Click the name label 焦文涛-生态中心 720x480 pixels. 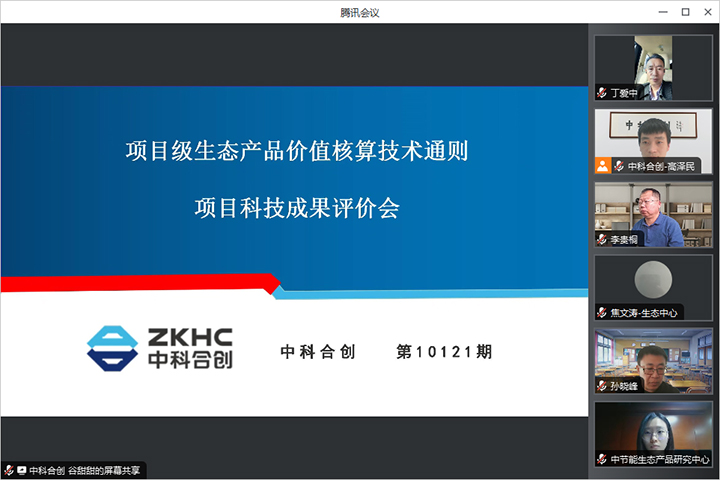coord(644,313)
